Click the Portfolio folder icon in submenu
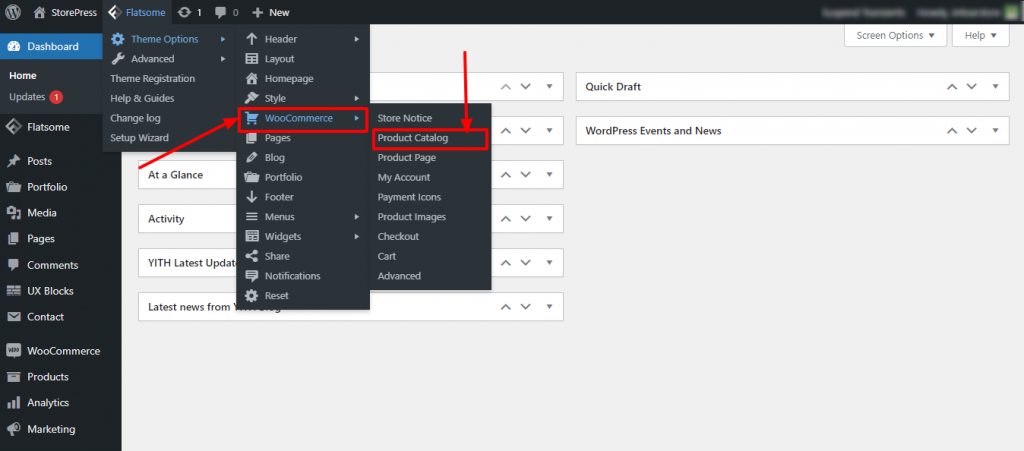This screenshot has height=451, width=1024. pos(251,177)
